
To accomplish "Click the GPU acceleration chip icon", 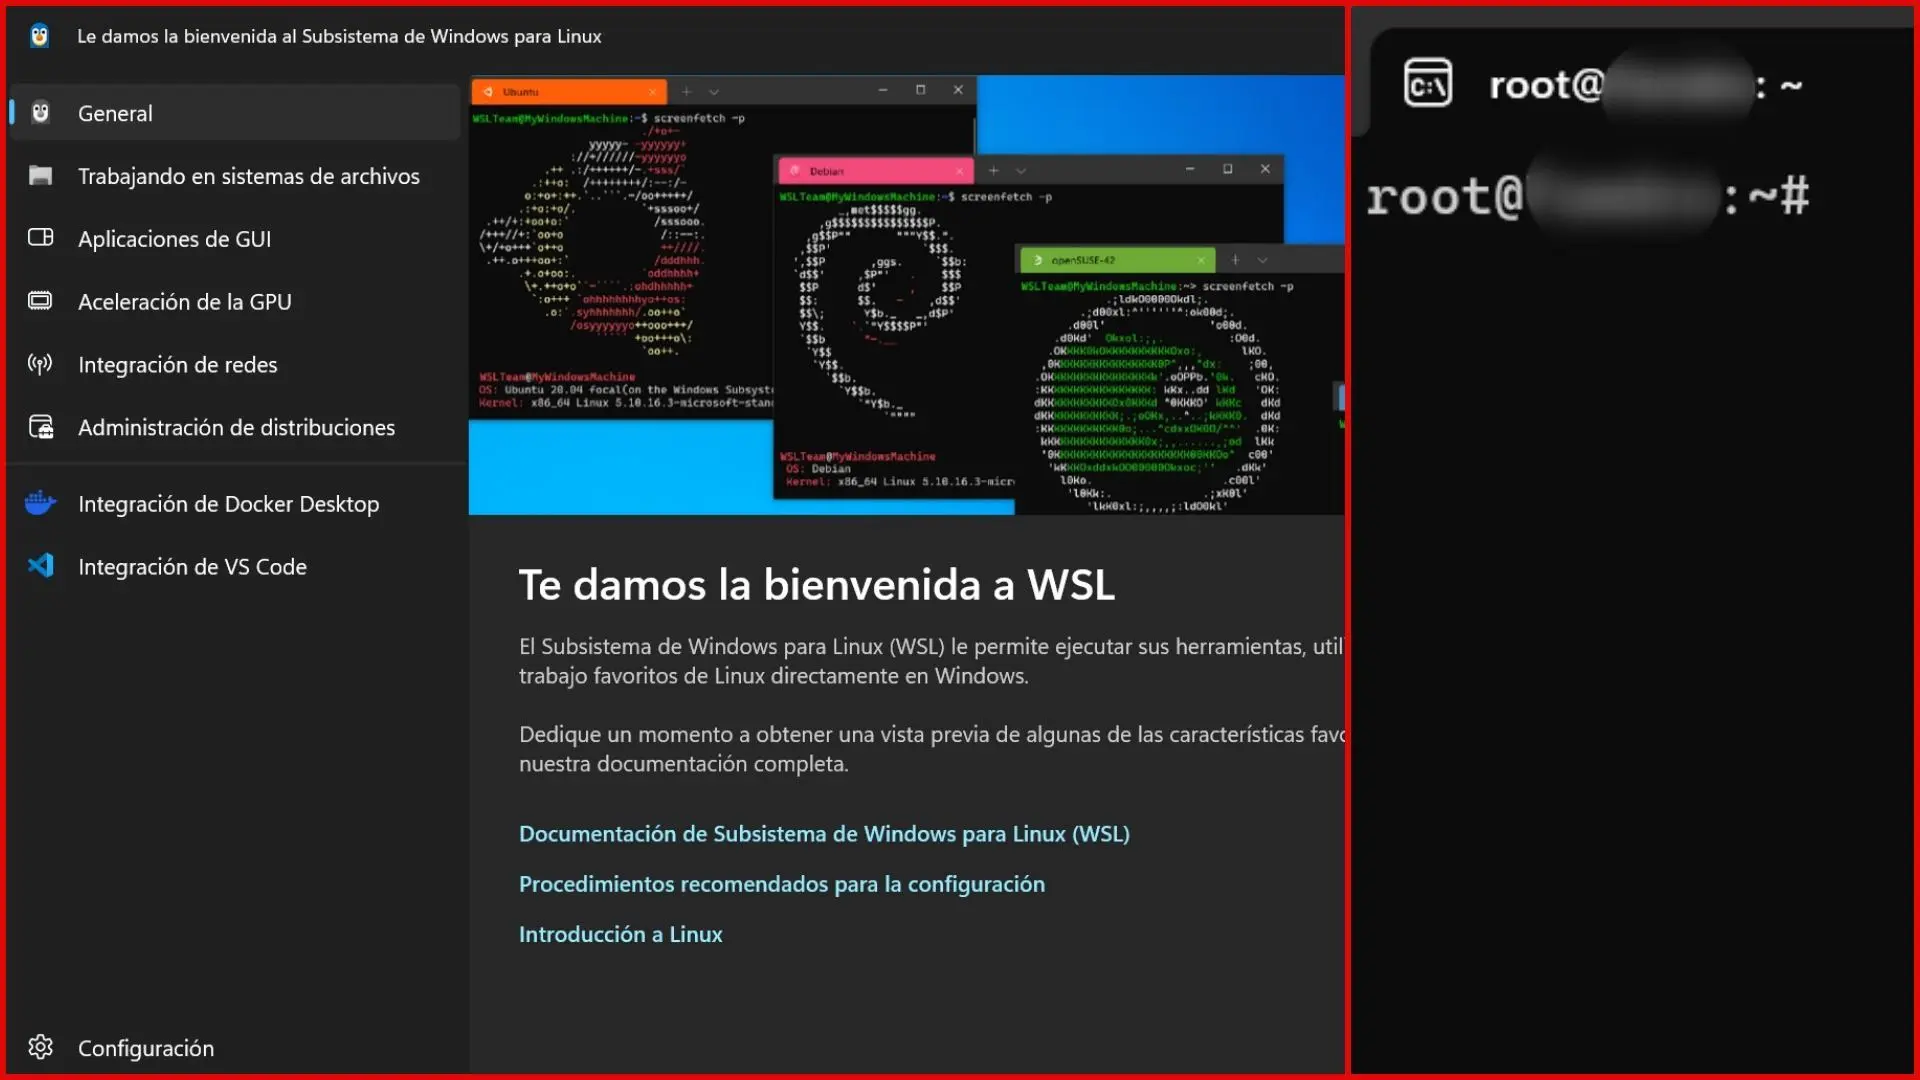I will point(40,301).
